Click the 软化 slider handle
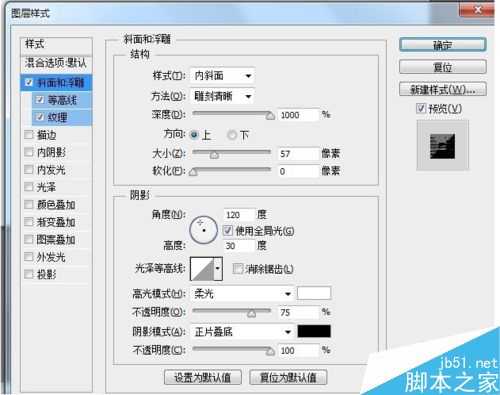This screenshot has width=500, height=395. point(193,172)
